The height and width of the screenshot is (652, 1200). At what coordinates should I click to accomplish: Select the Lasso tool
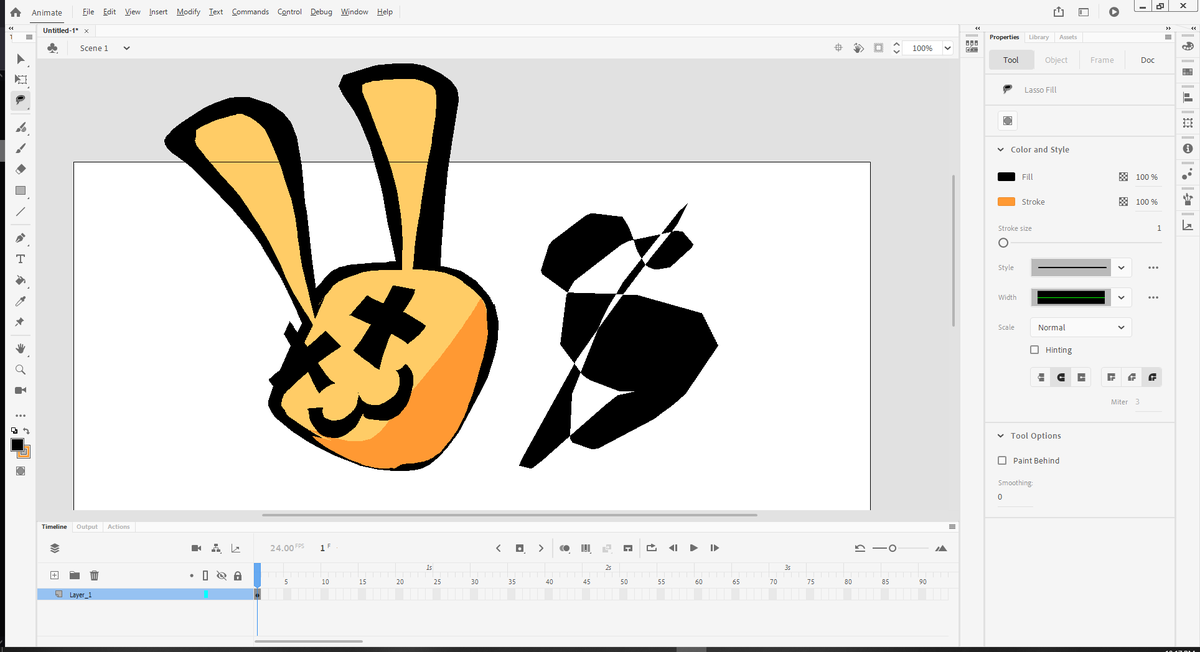(20, 101)
